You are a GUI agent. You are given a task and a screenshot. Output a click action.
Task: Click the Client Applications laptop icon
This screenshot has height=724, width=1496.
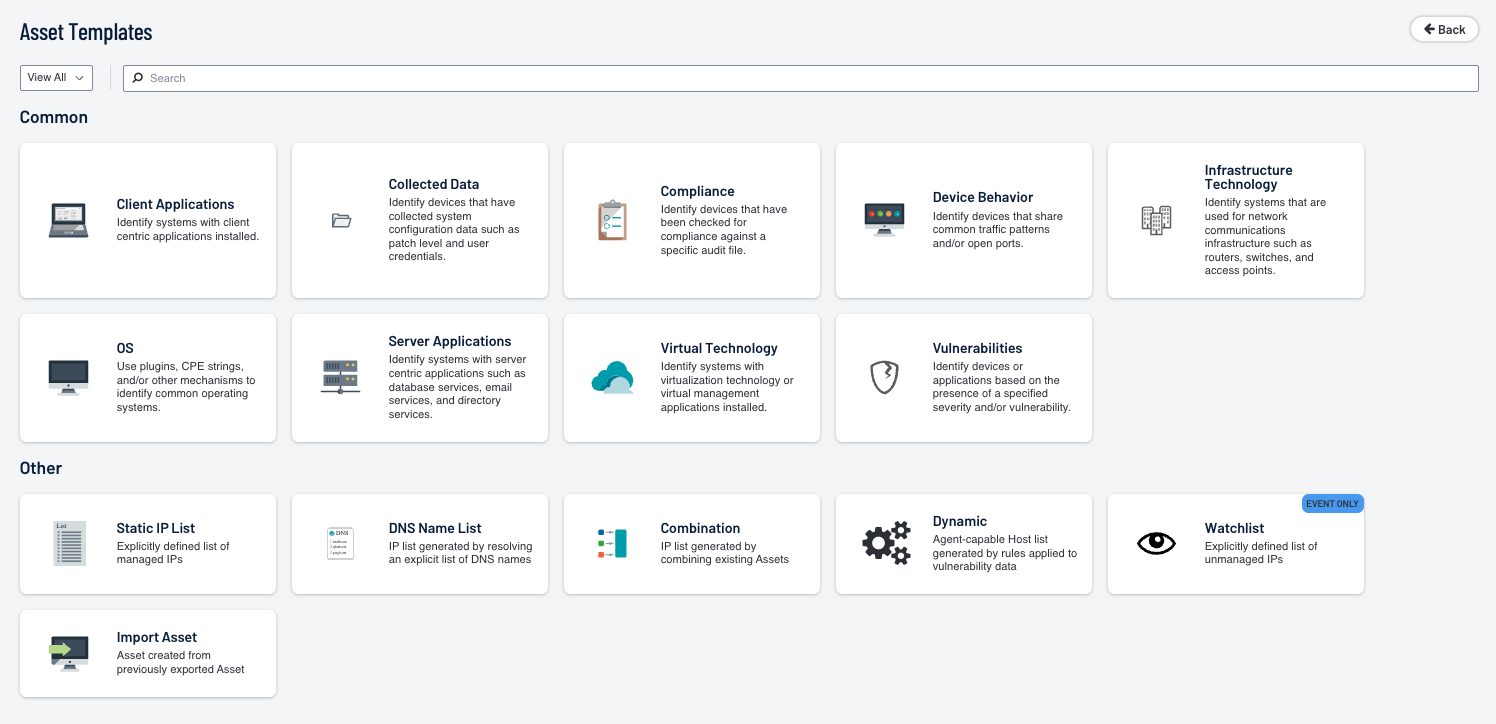pos(68,220)
